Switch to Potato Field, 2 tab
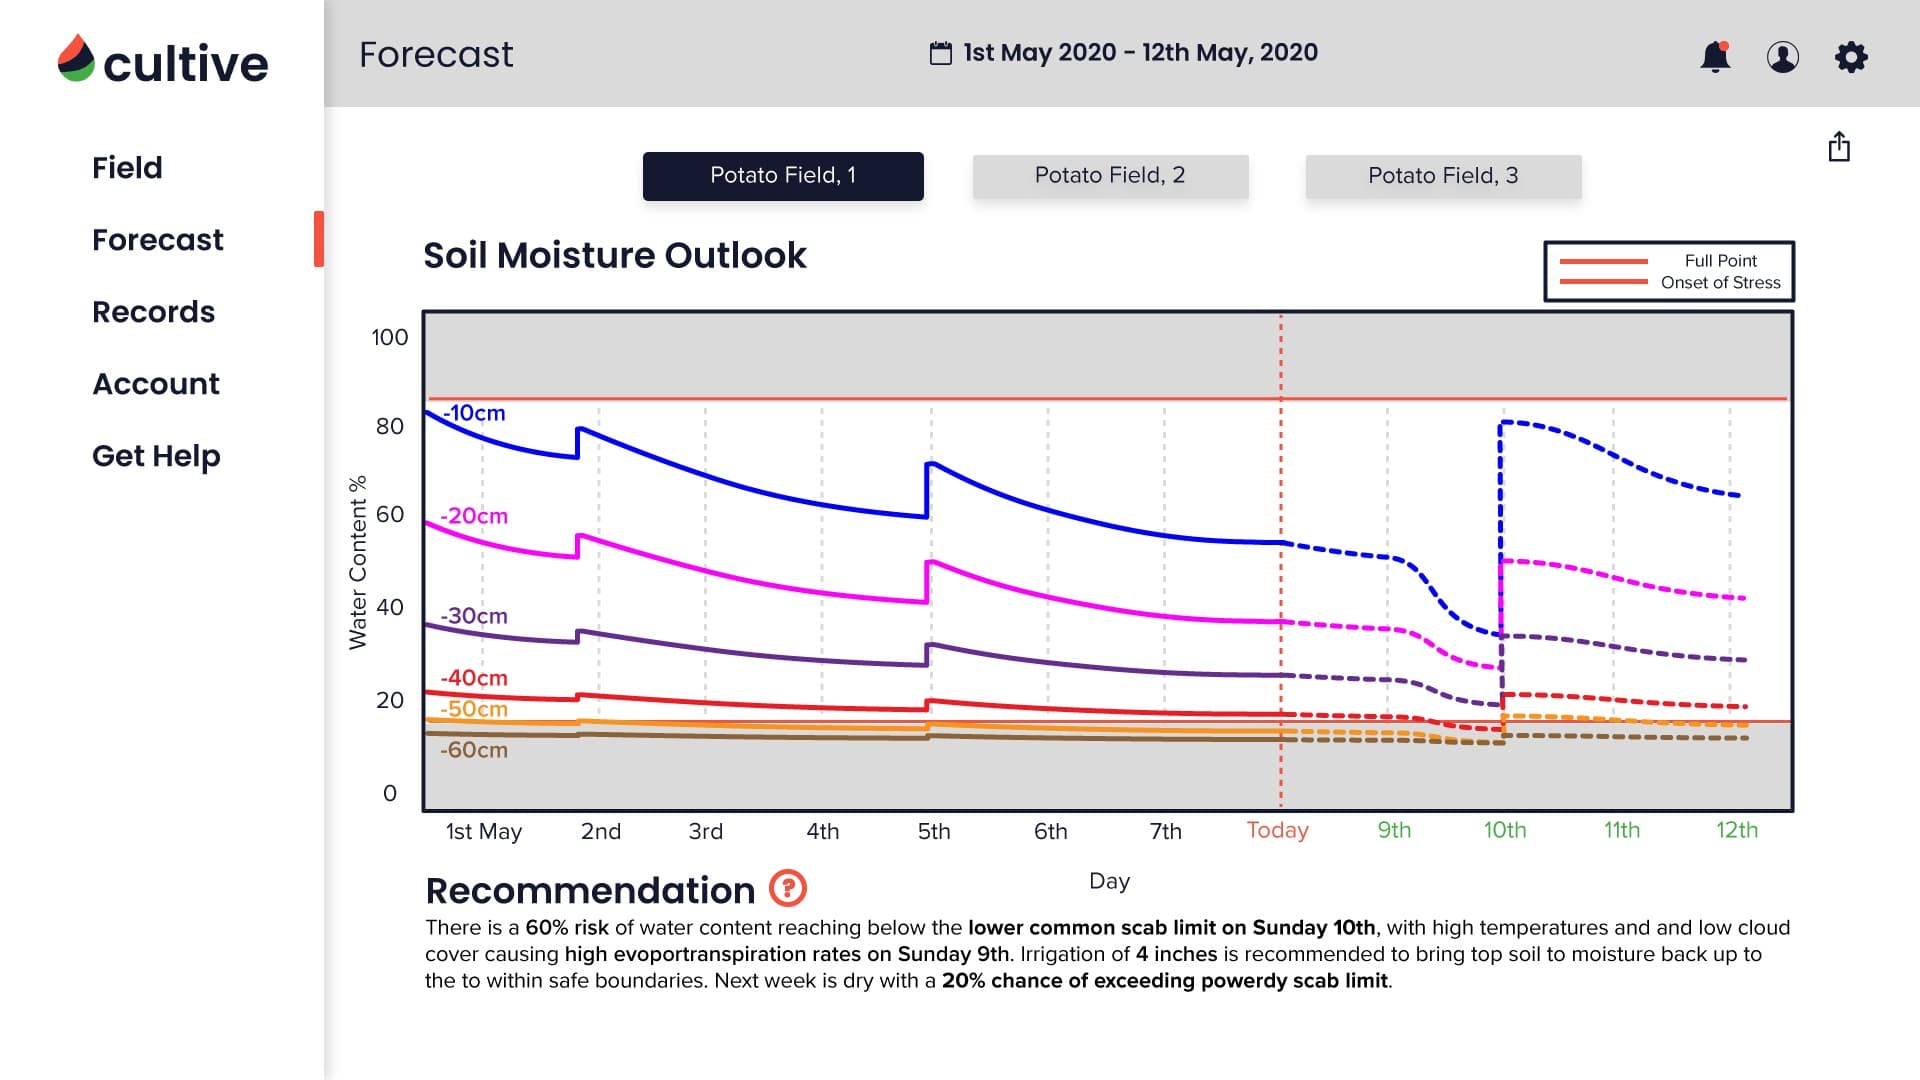Viewport: 1920px width, 1080px height. (x=1110, y=176)
